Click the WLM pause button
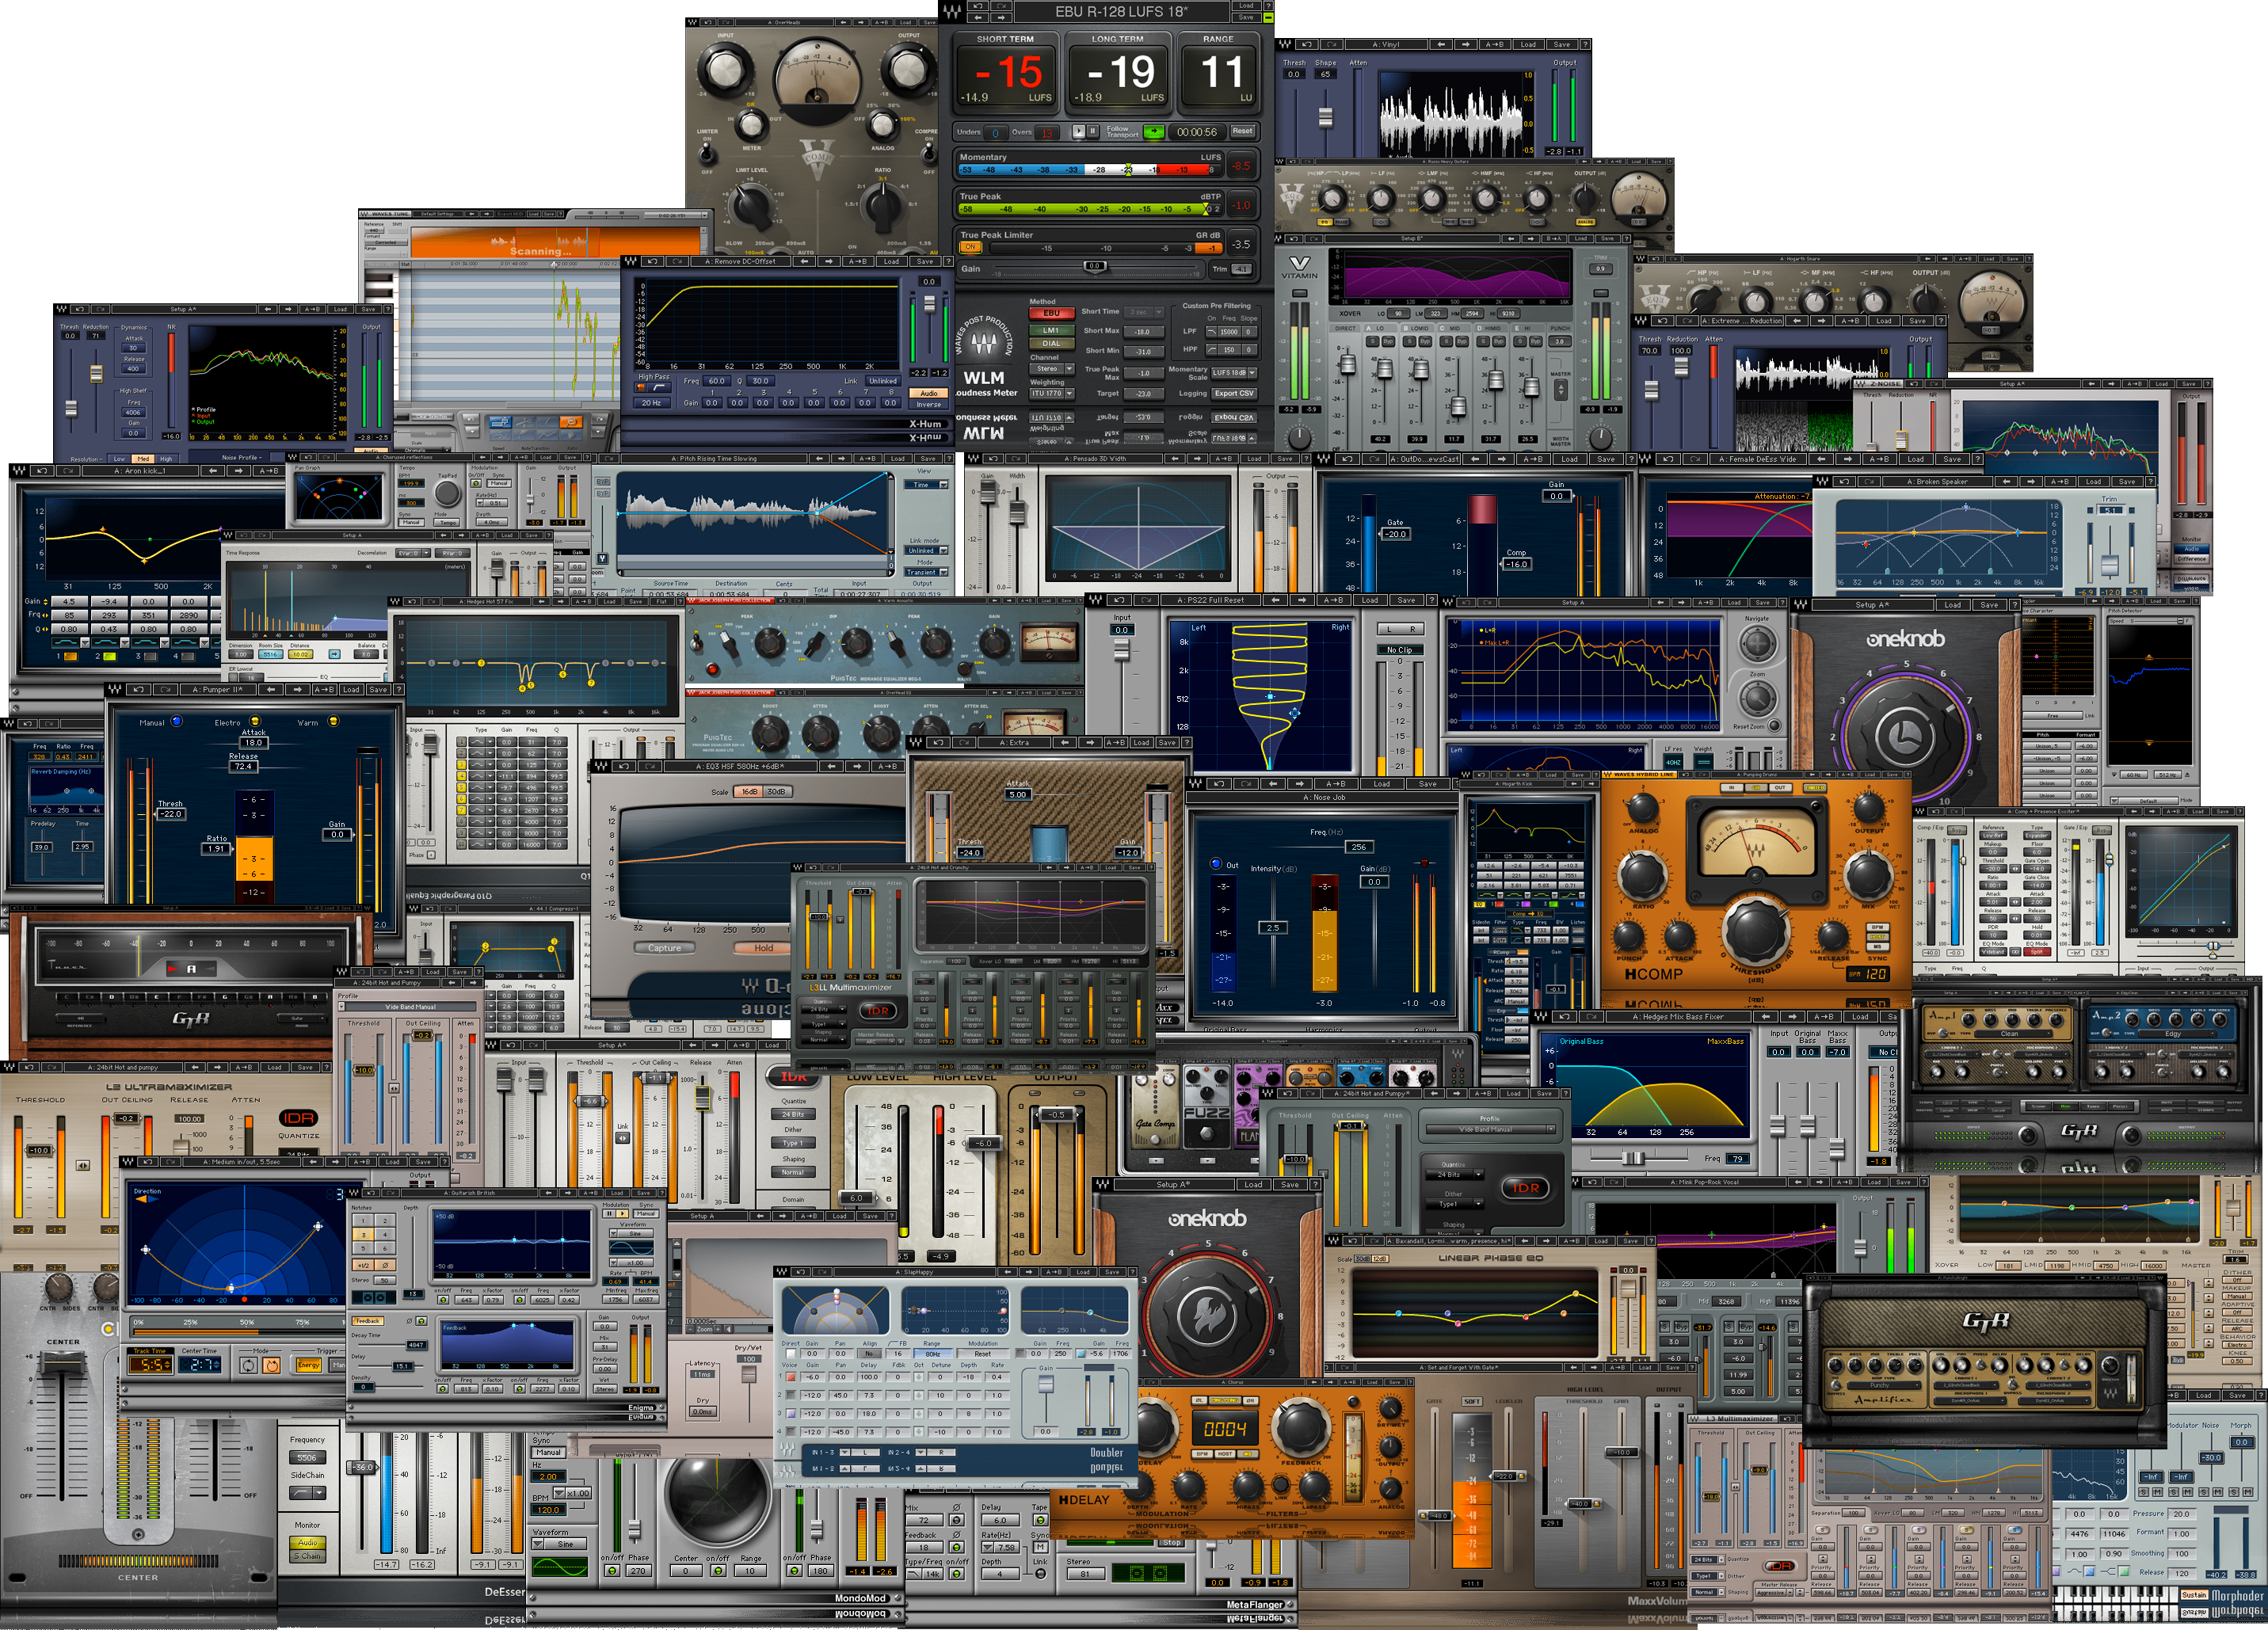The height and width of the screenshot is (1630, 2268). (1093, 131)
